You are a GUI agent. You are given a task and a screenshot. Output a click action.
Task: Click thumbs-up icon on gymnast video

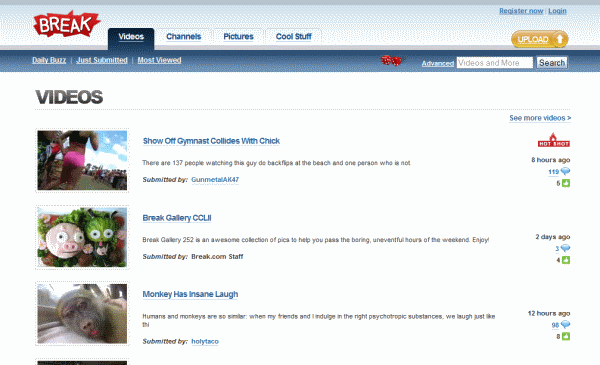[566, 183]
